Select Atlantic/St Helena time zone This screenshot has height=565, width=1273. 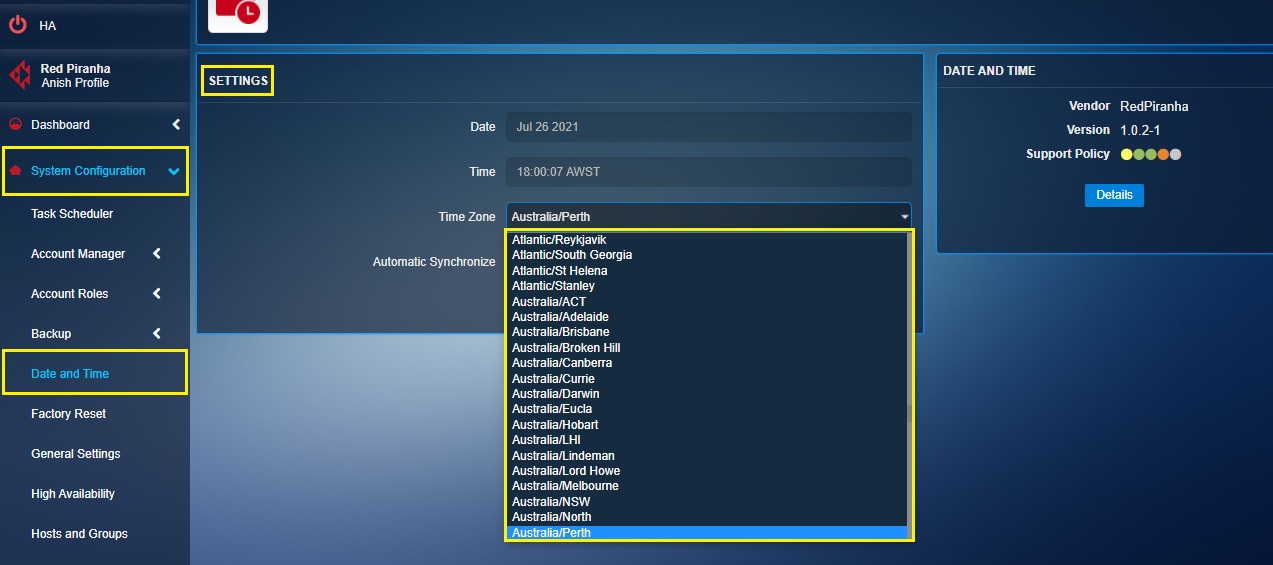click(x=706, y=271)
